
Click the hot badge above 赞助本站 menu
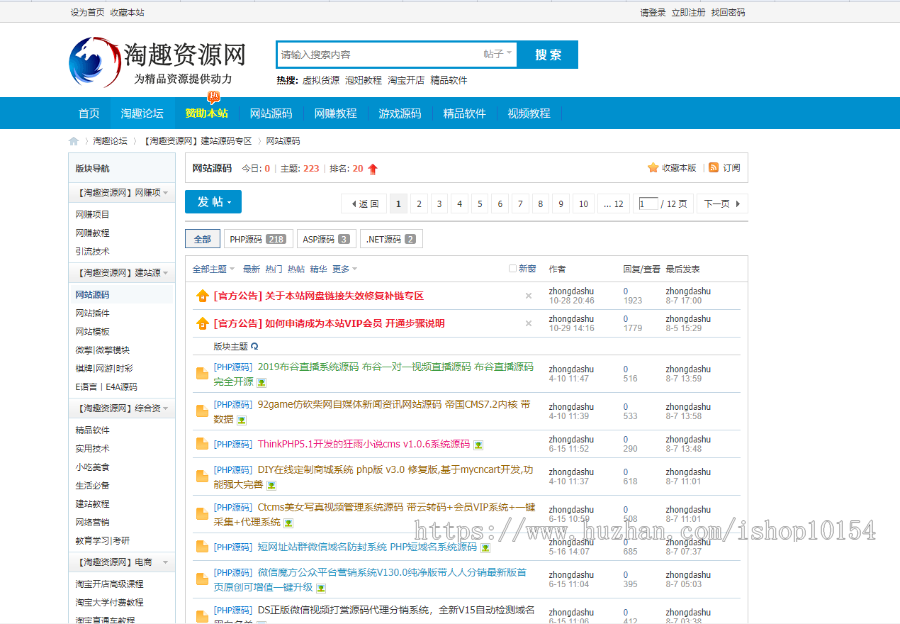pos(212,97)
